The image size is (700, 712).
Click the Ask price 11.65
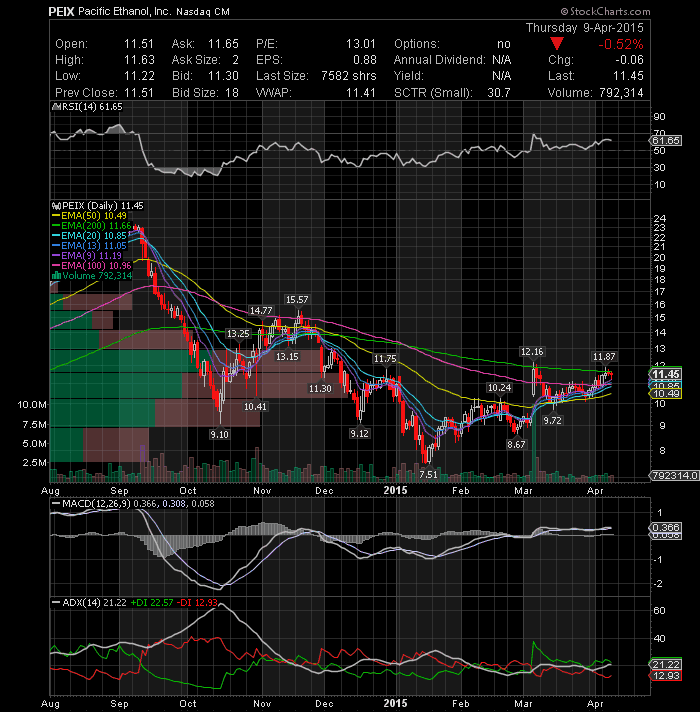click(x=223, y=44)
